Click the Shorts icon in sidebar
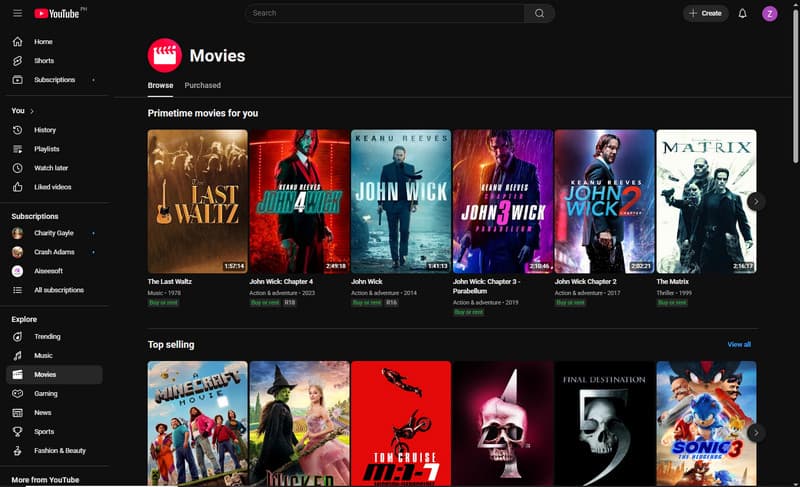This screenshot has height=487, width=800. [x=17, y=61]
